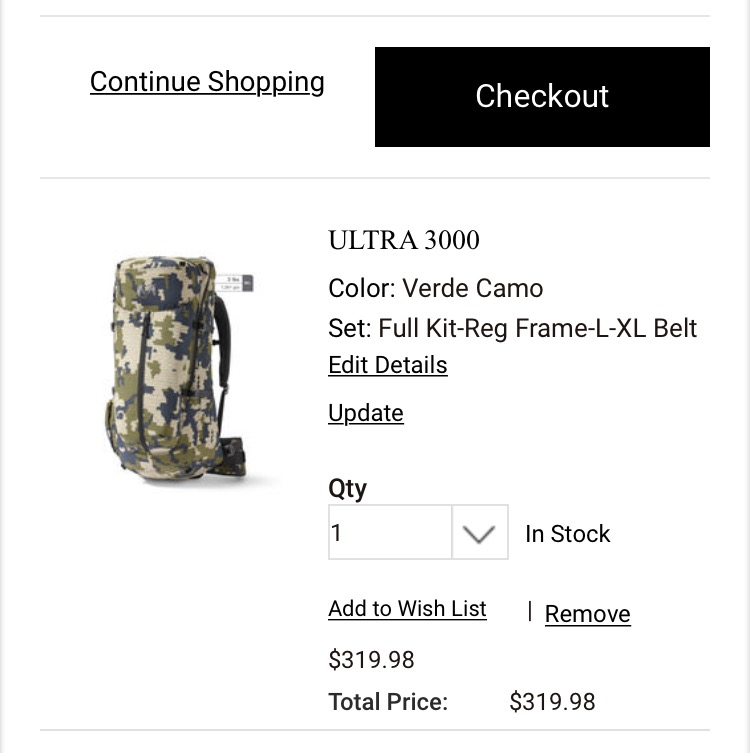The image size is (750, 753).
Task: Click the In Stock availability label
Action: [x=568, y=534]
